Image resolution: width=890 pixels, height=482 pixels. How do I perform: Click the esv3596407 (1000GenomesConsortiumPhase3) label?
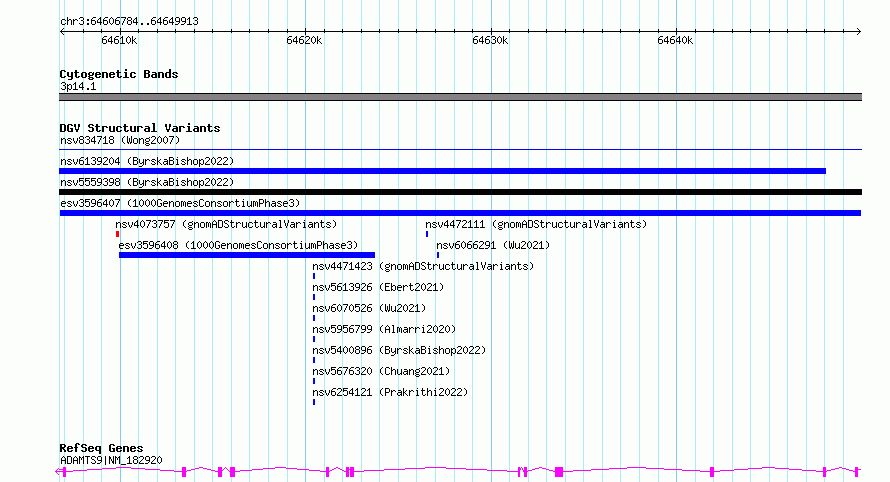[180, 203]
